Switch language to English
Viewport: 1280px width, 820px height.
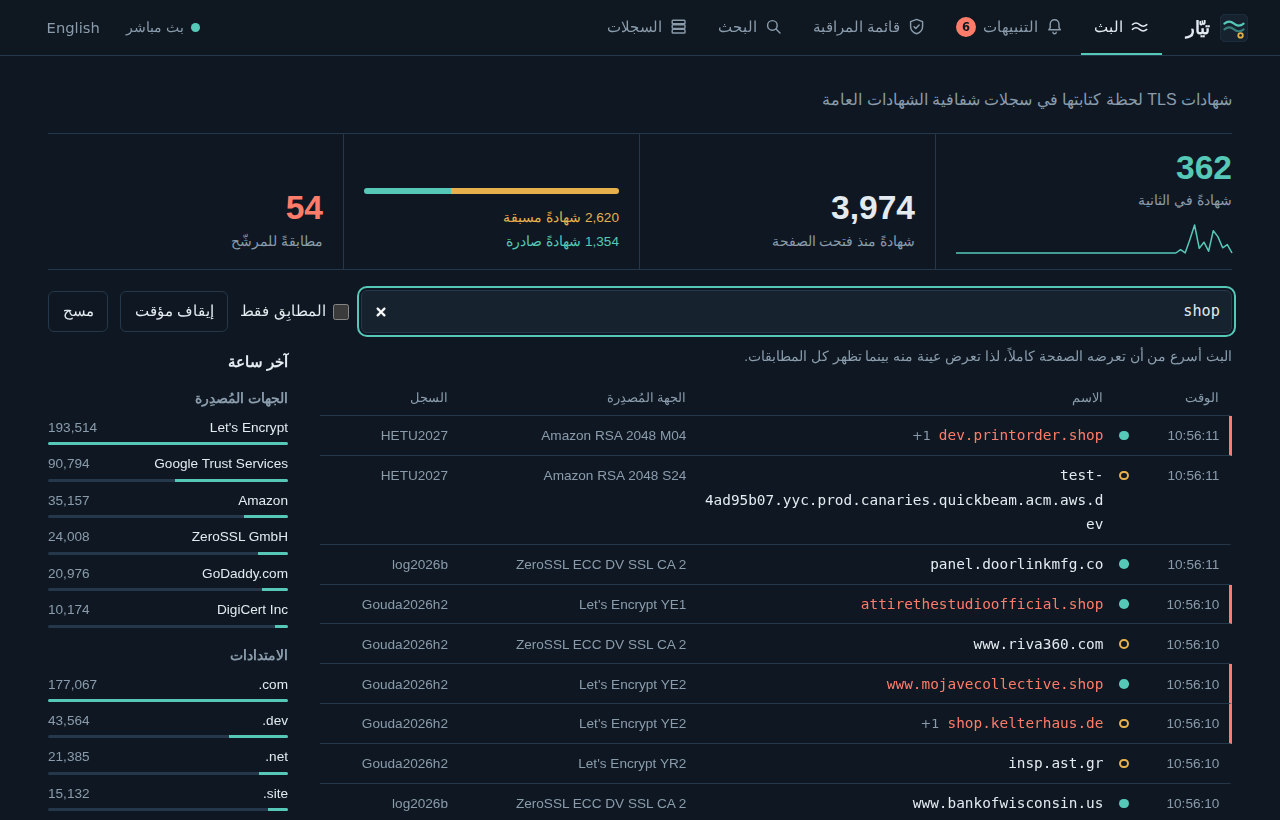73,28
